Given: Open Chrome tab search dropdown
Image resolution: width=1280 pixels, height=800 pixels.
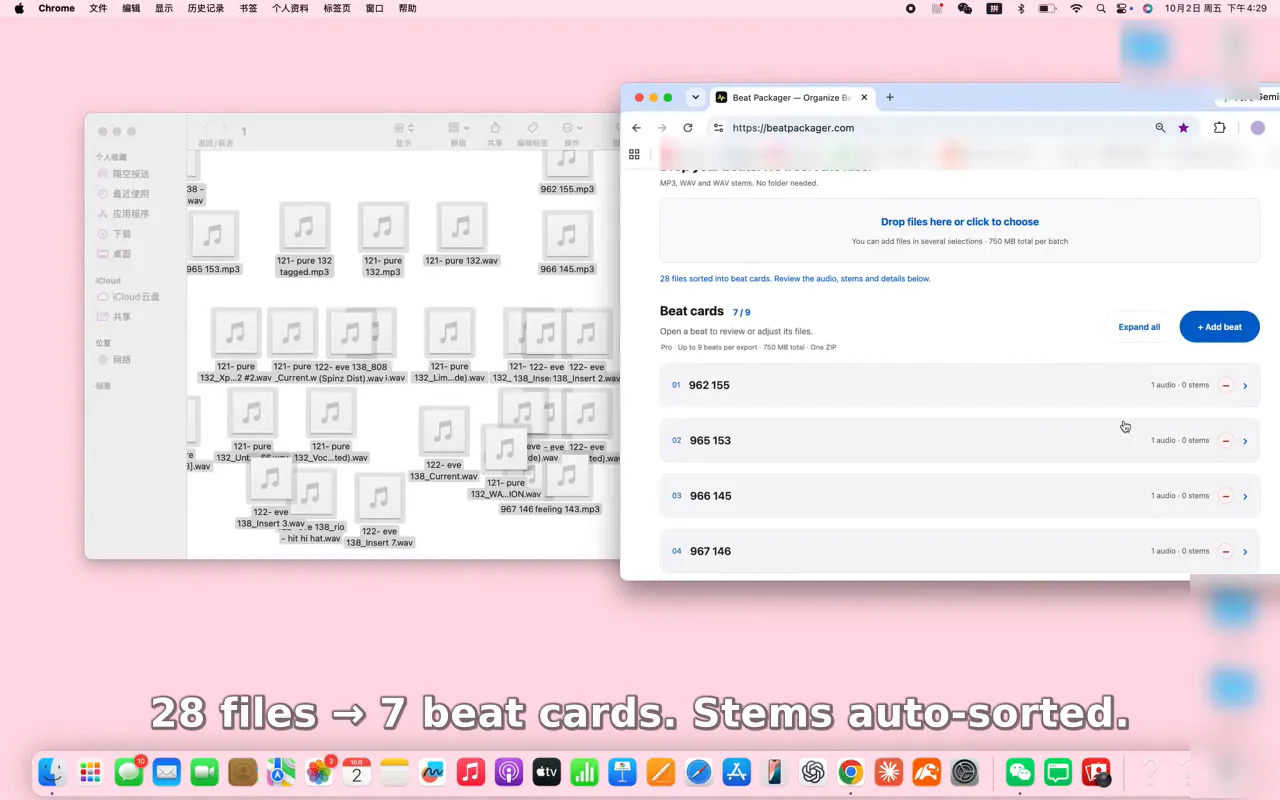Looking at the screenshot, I should [x=695, y=98].
